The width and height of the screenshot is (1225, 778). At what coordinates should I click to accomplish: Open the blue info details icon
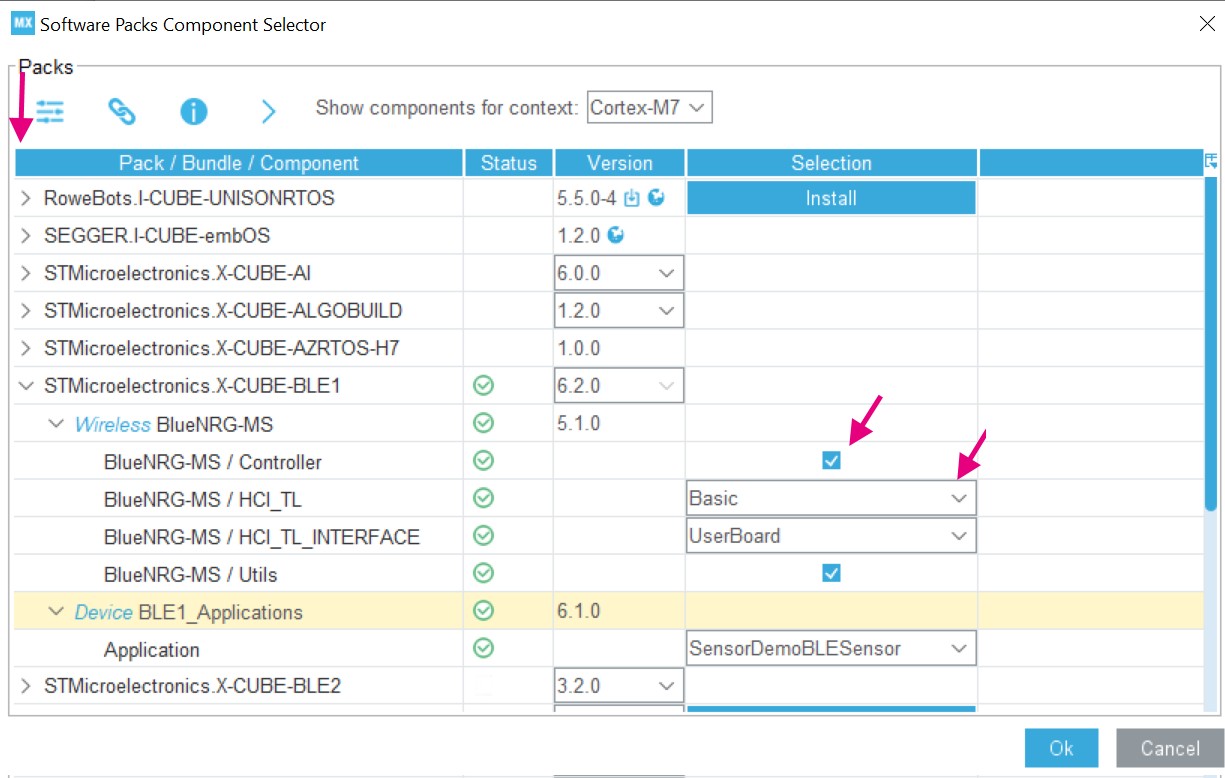coord(194,111)
